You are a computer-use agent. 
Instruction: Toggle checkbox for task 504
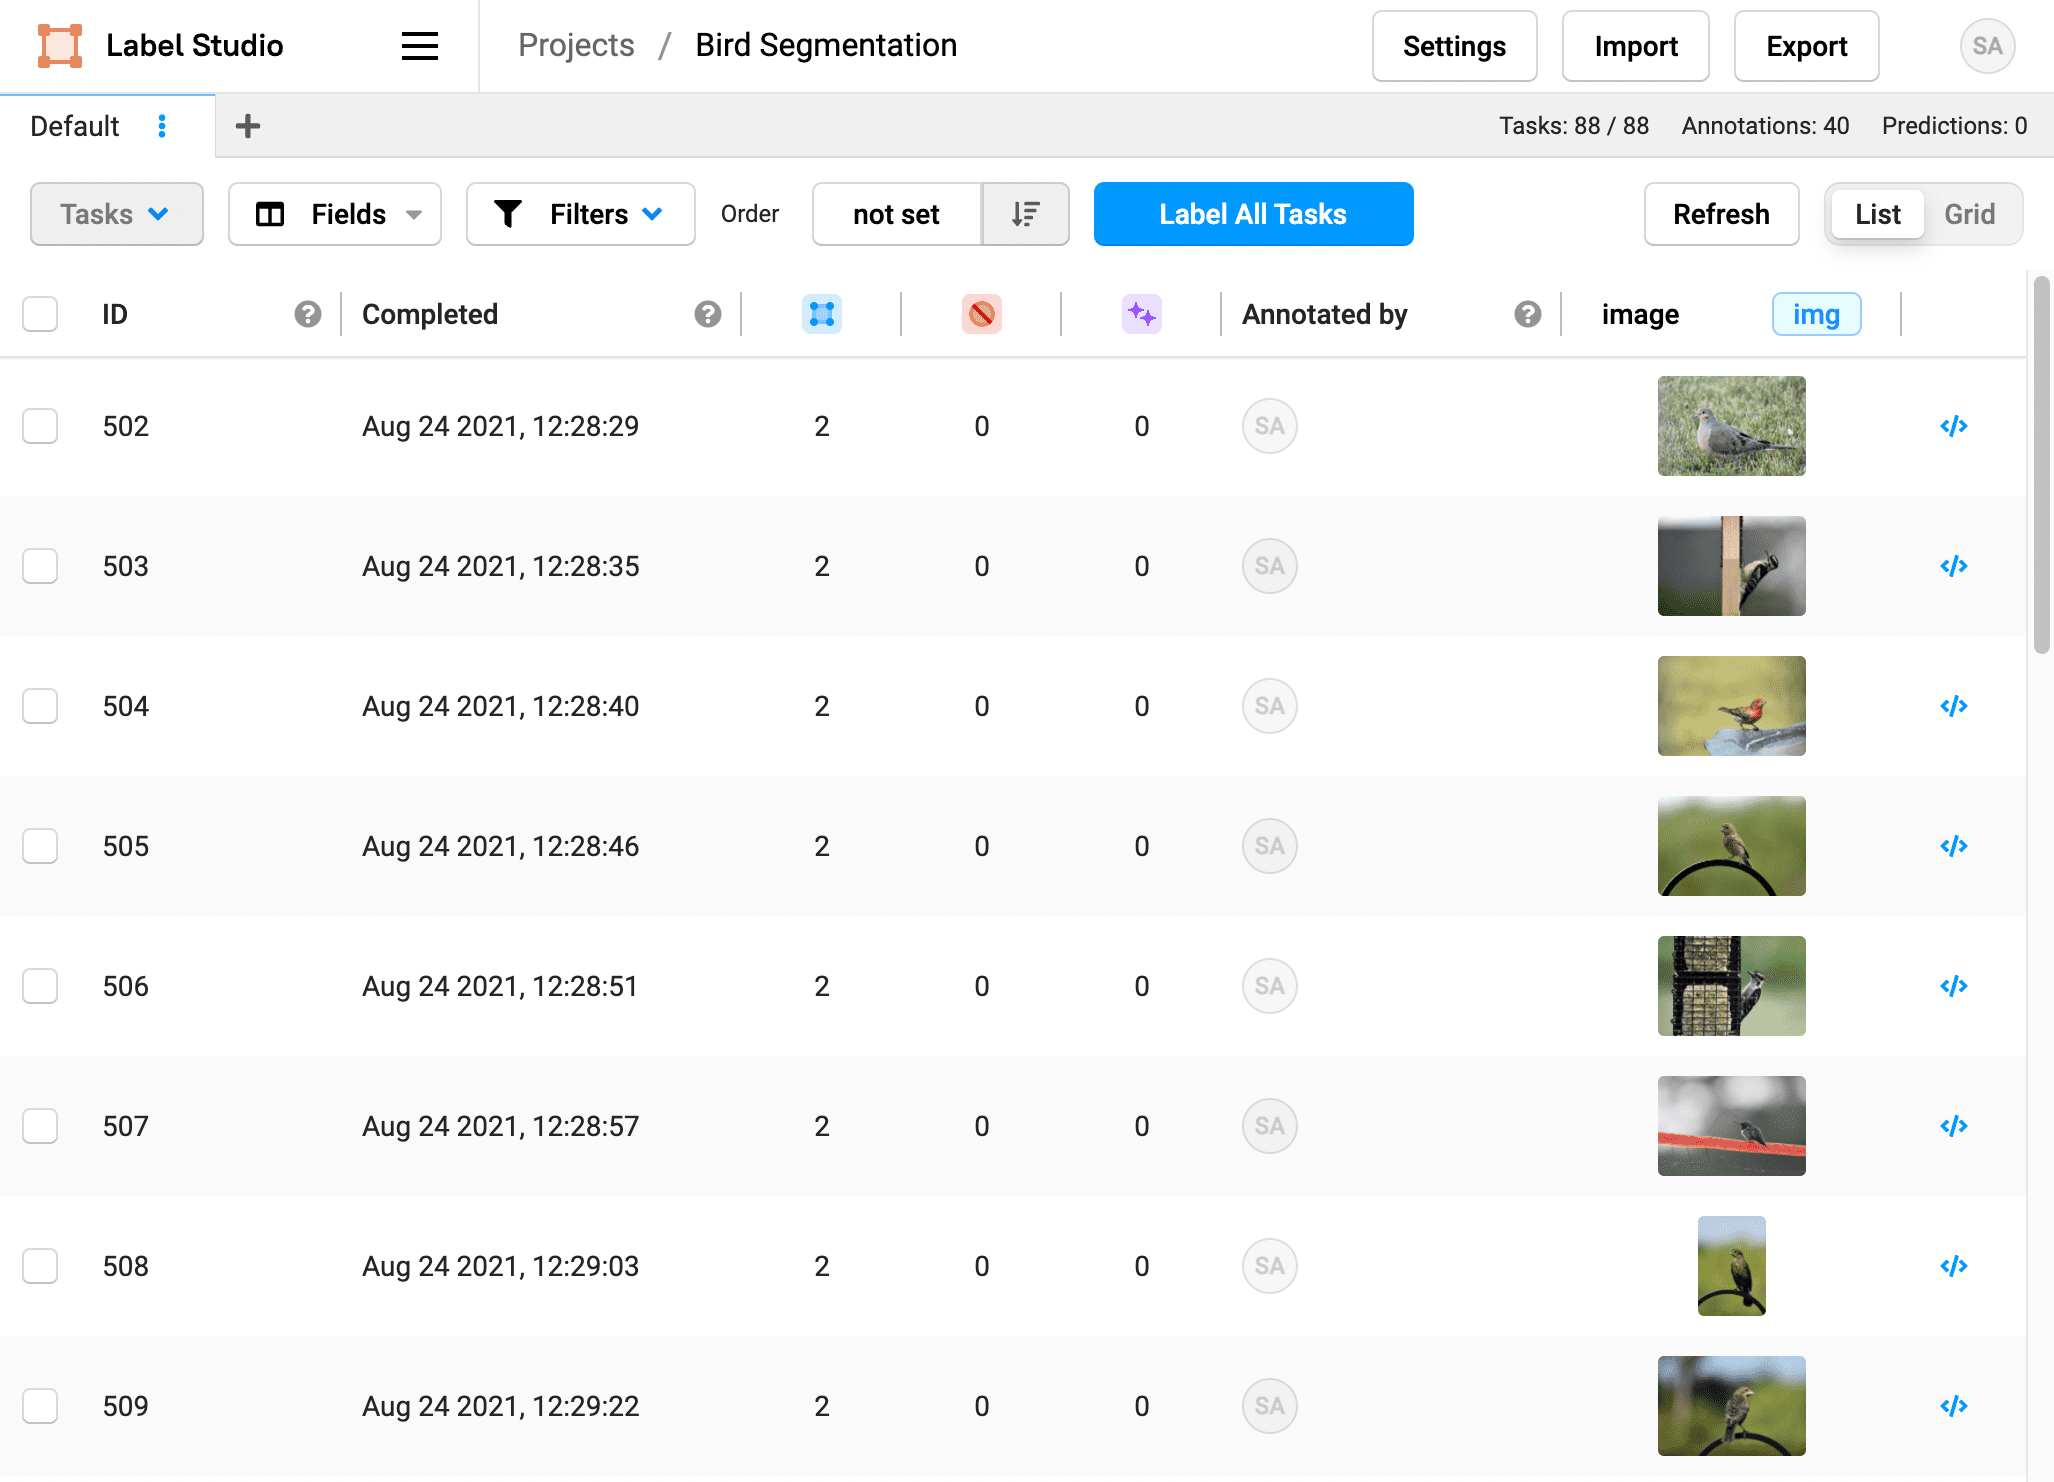40,705
